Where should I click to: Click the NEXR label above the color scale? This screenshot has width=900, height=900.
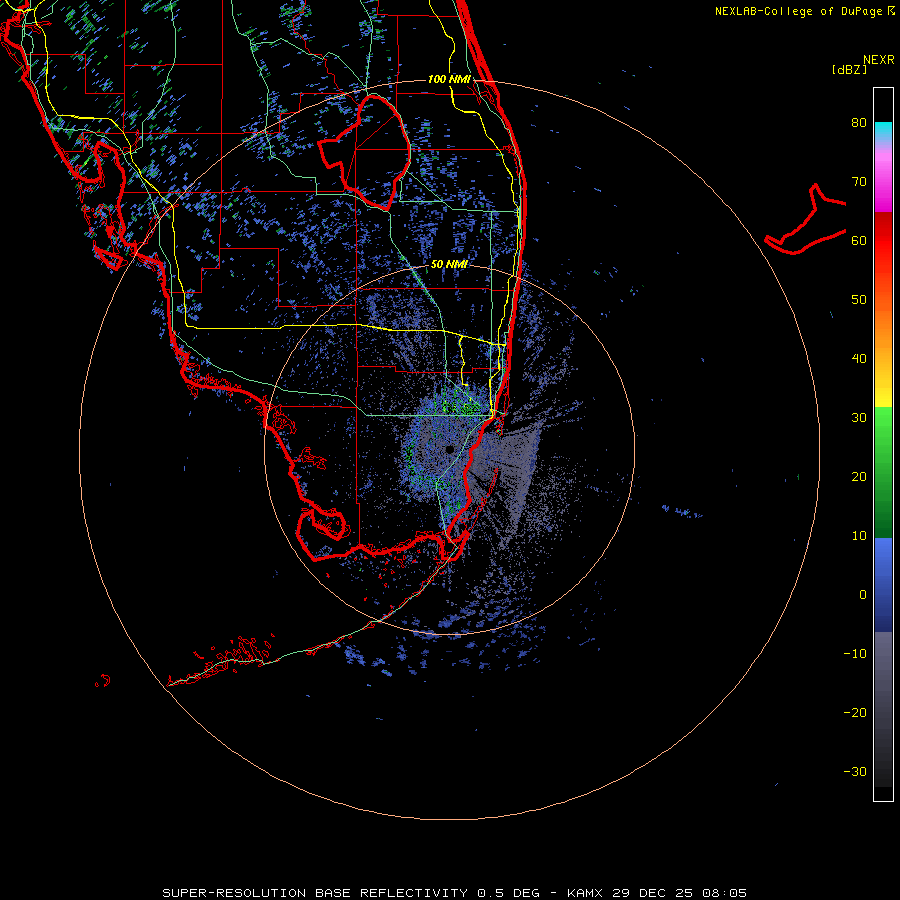(x=878, y=60)
